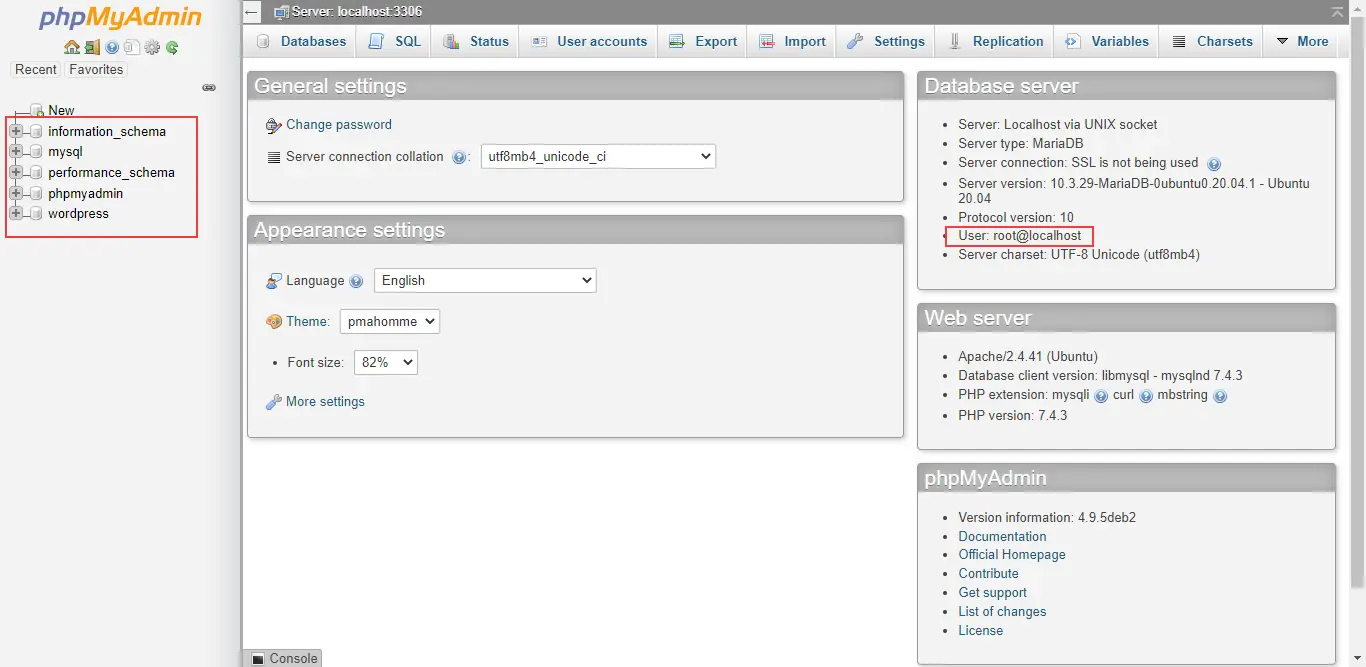This screenshot has height=667, width=1366.
Task: Open the phpMyAdmin documentation question-mark icon
Action: pyautogui.click(x=112, y=47)
